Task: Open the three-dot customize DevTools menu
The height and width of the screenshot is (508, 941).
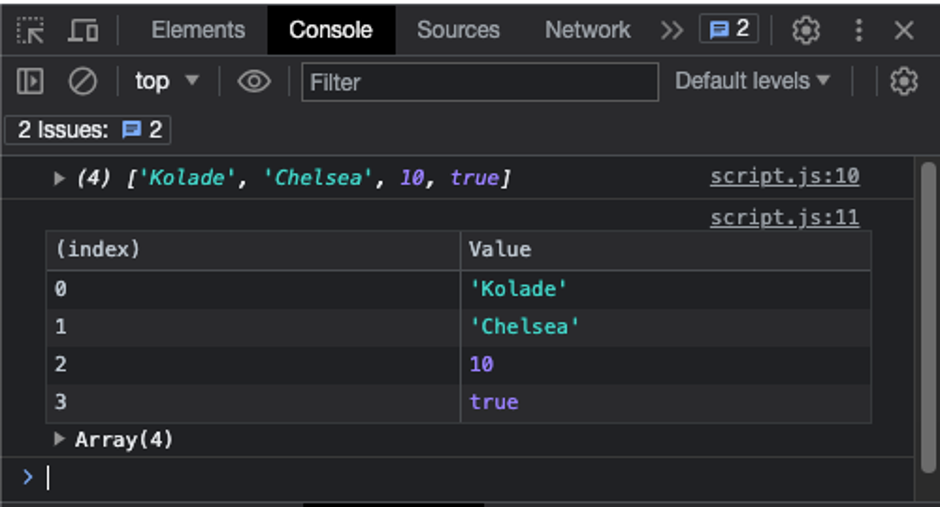Action: [858, 31]
